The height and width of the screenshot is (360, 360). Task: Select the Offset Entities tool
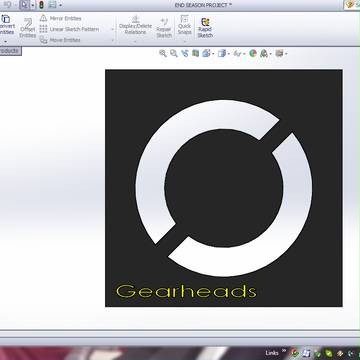[28, 28]
